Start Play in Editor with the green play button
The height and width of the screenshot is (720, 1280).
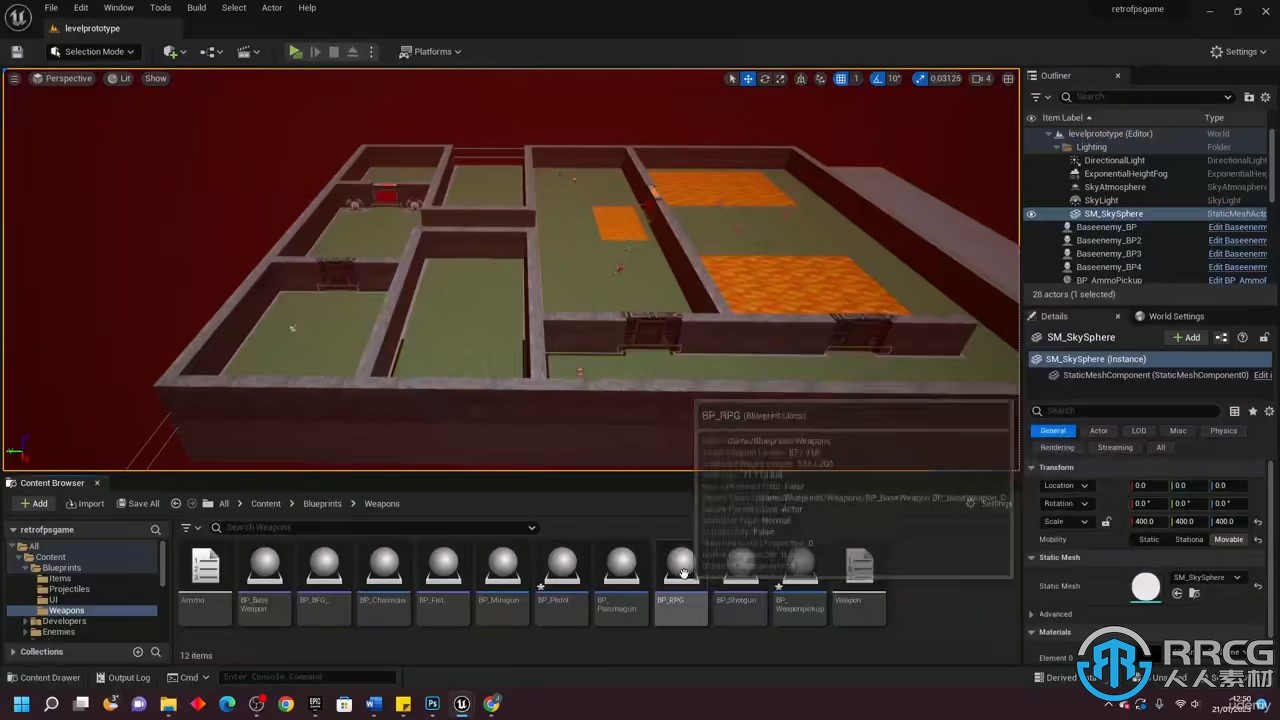[x=296, y=52]
